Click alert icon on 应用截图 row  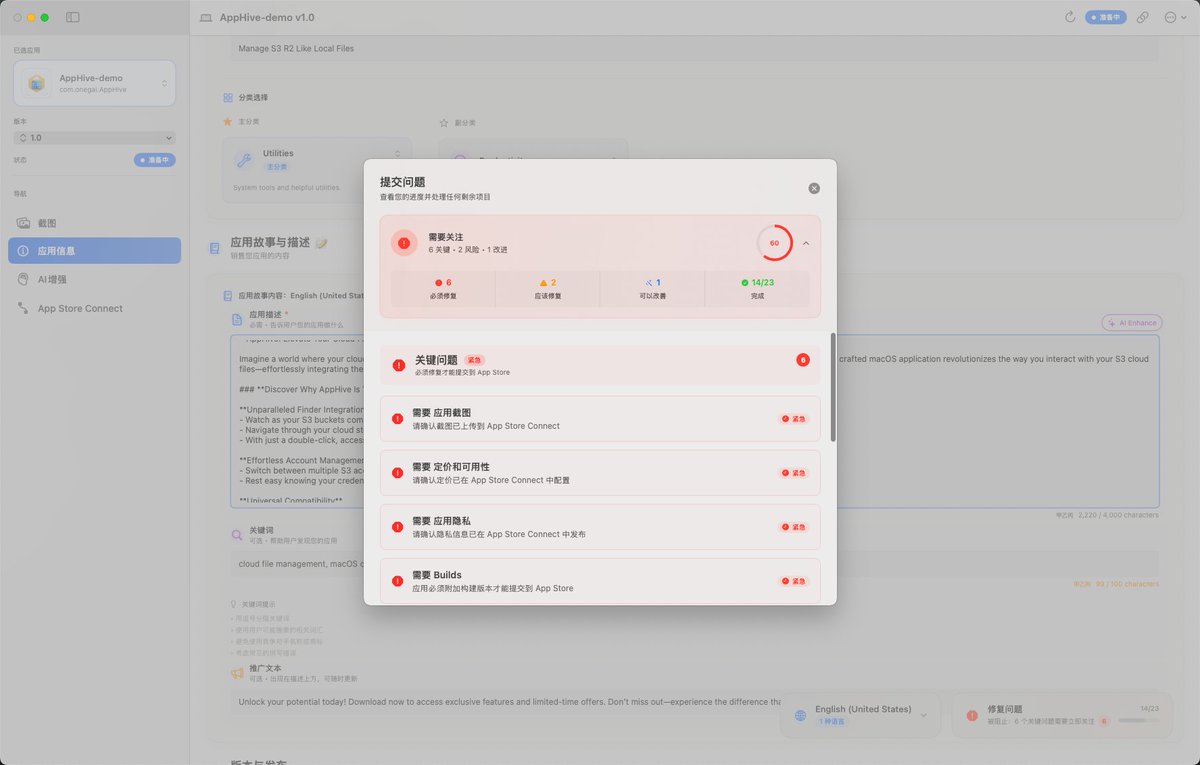click(398, 419)
